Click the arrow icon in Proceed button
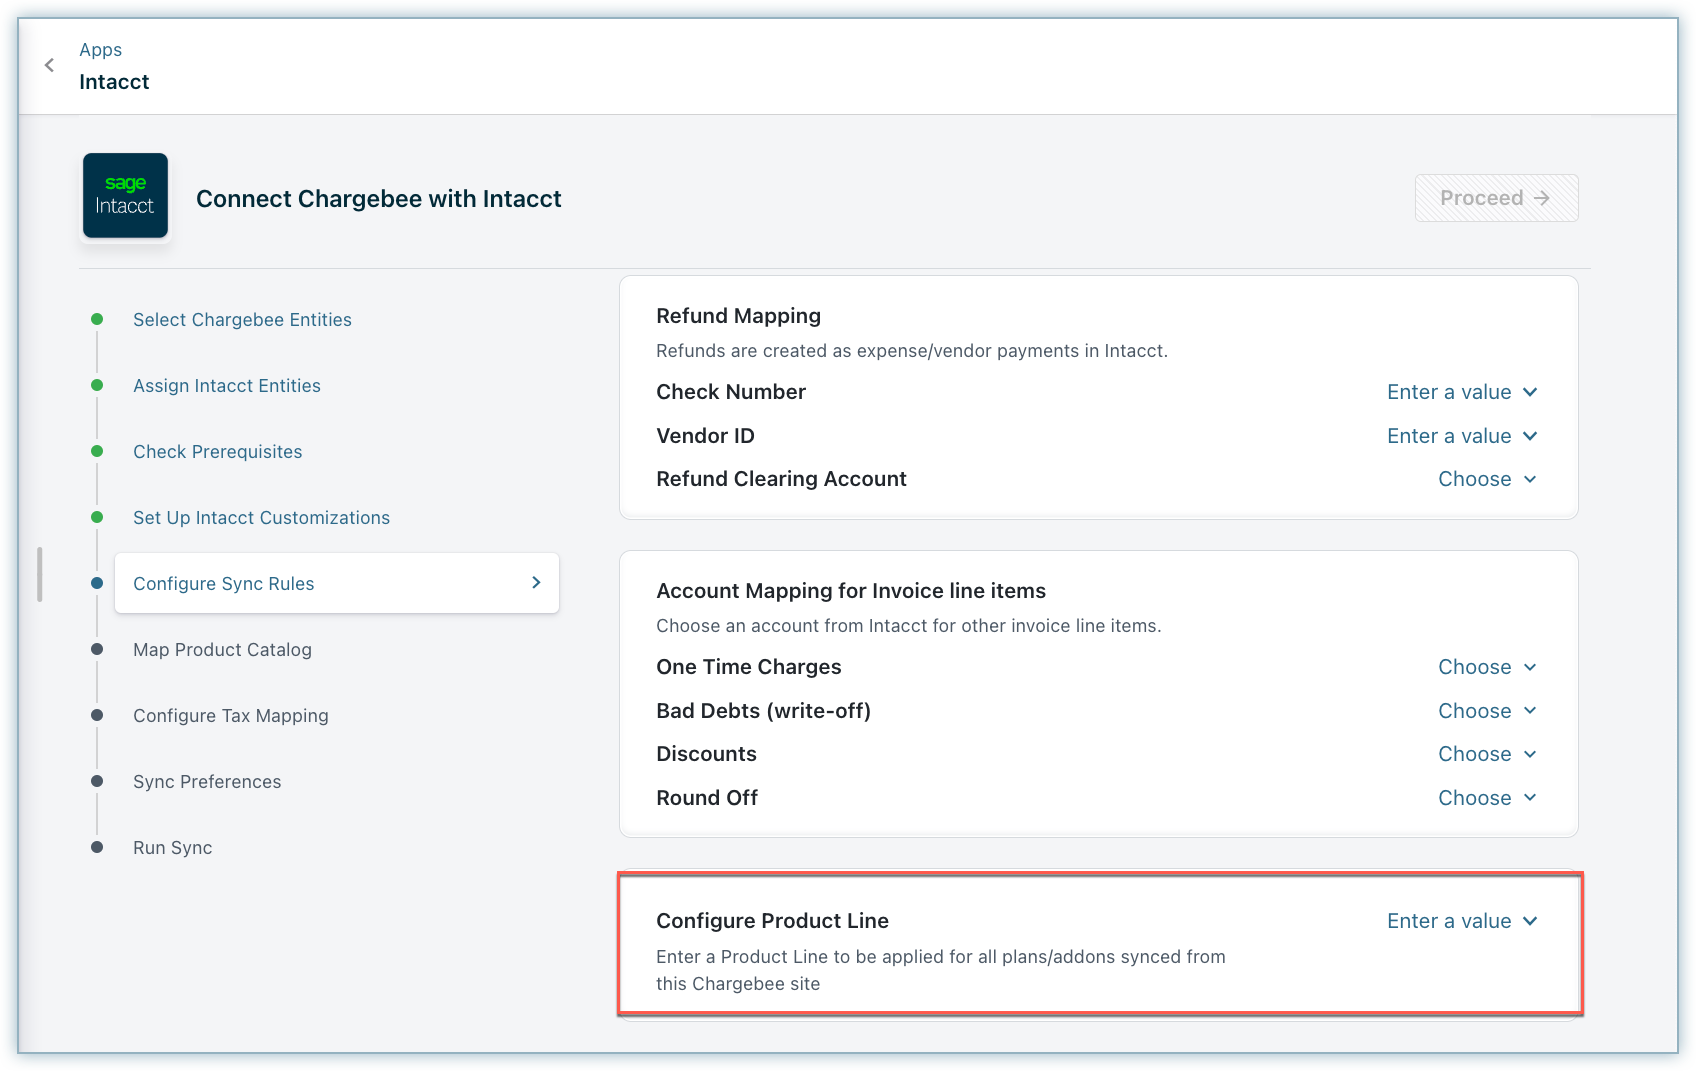1696x1071 pixels. point(1542,198)
